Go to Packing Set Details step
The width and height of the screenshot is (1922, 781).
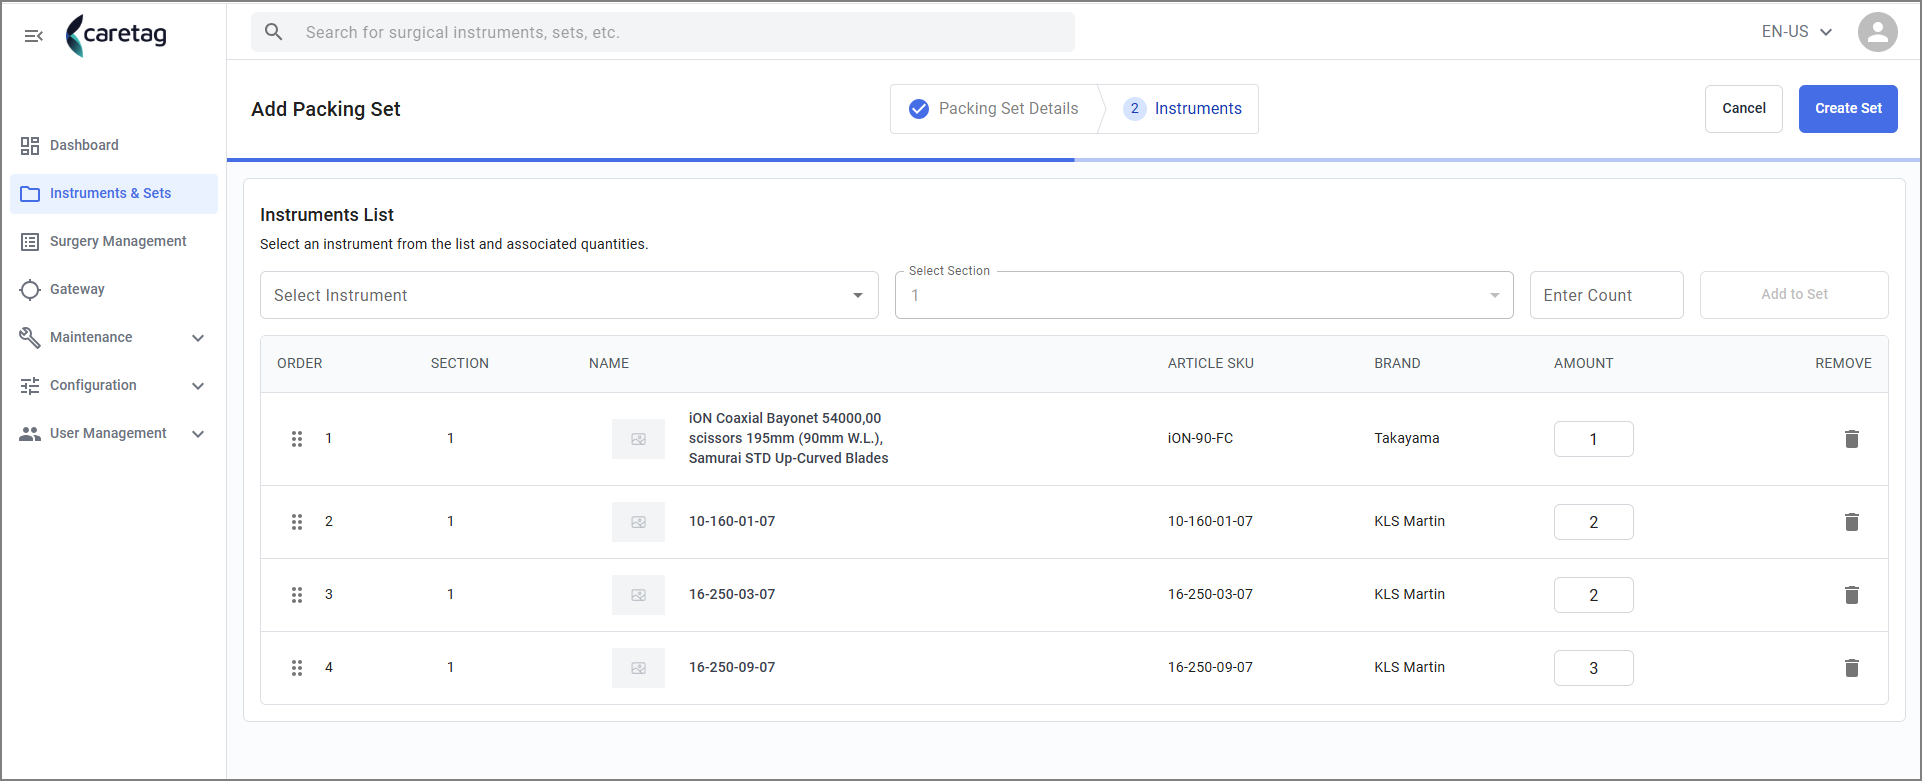994,109
